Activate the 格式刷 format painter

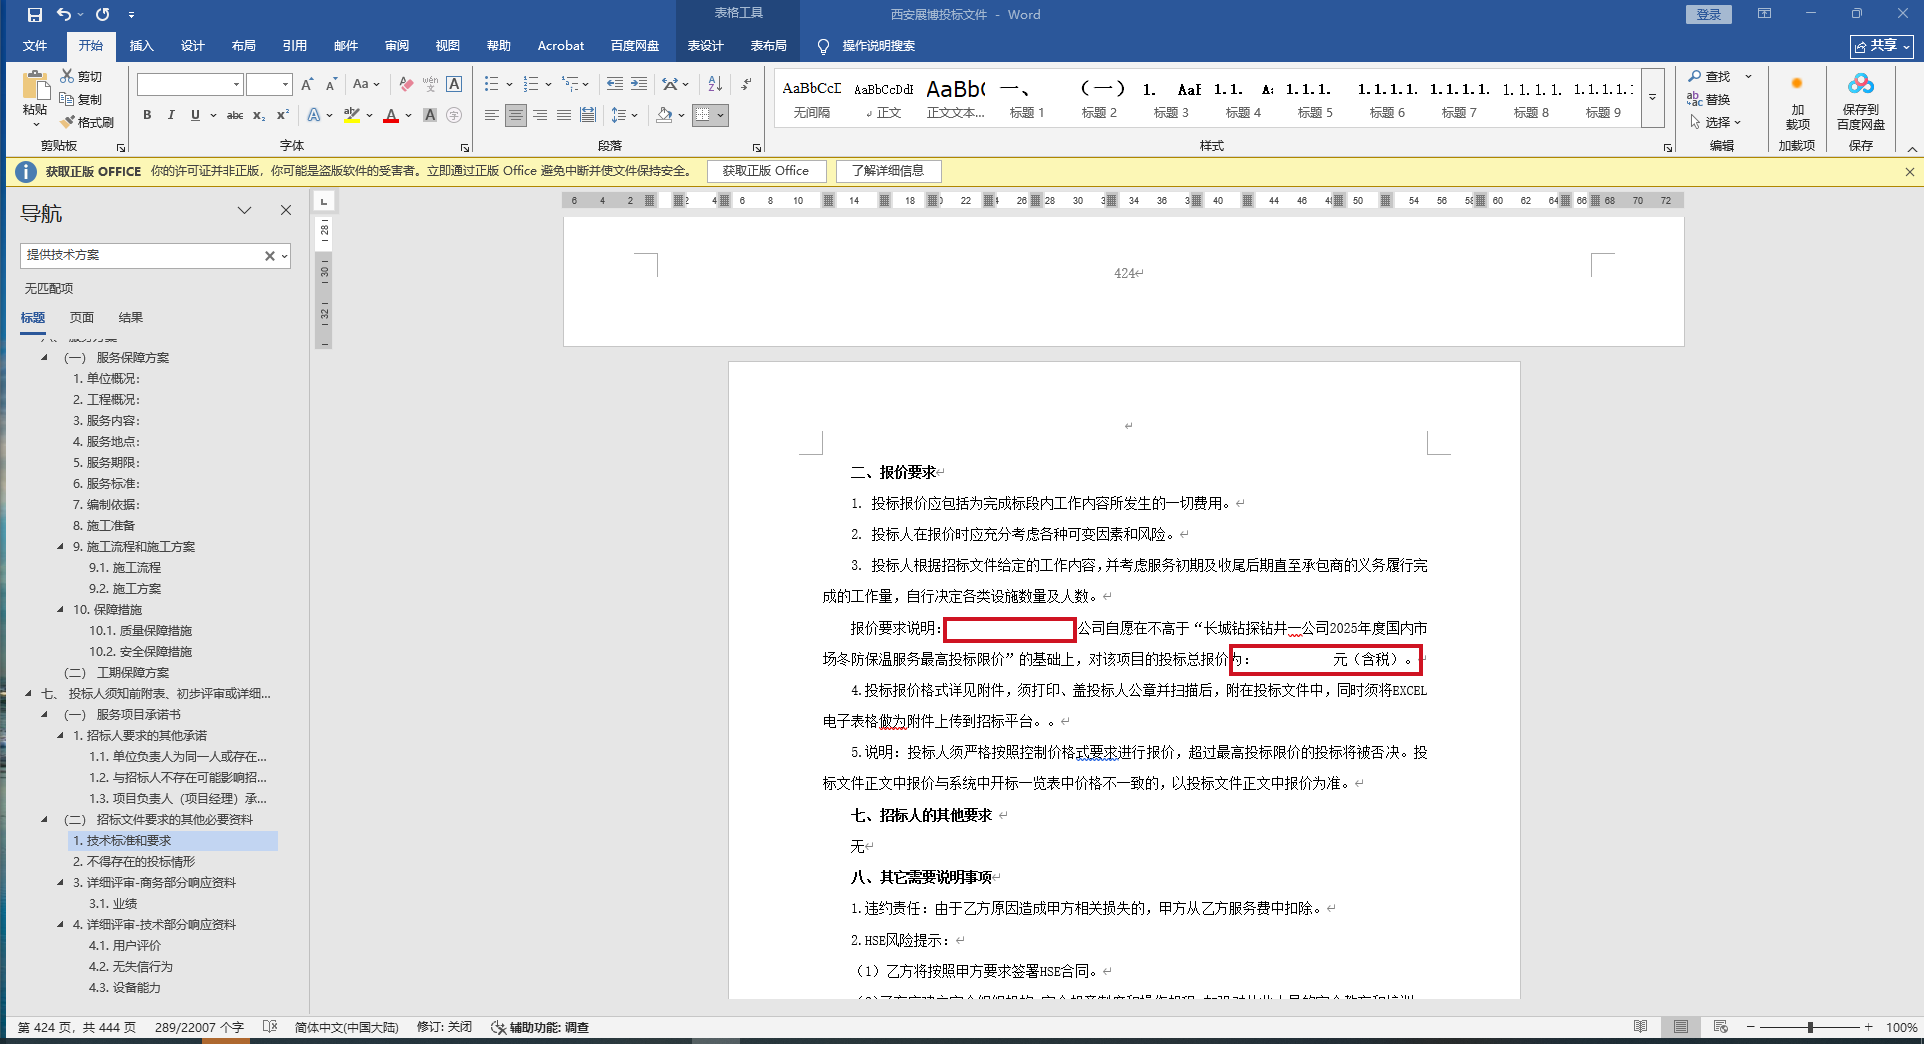tap(87, 122)
